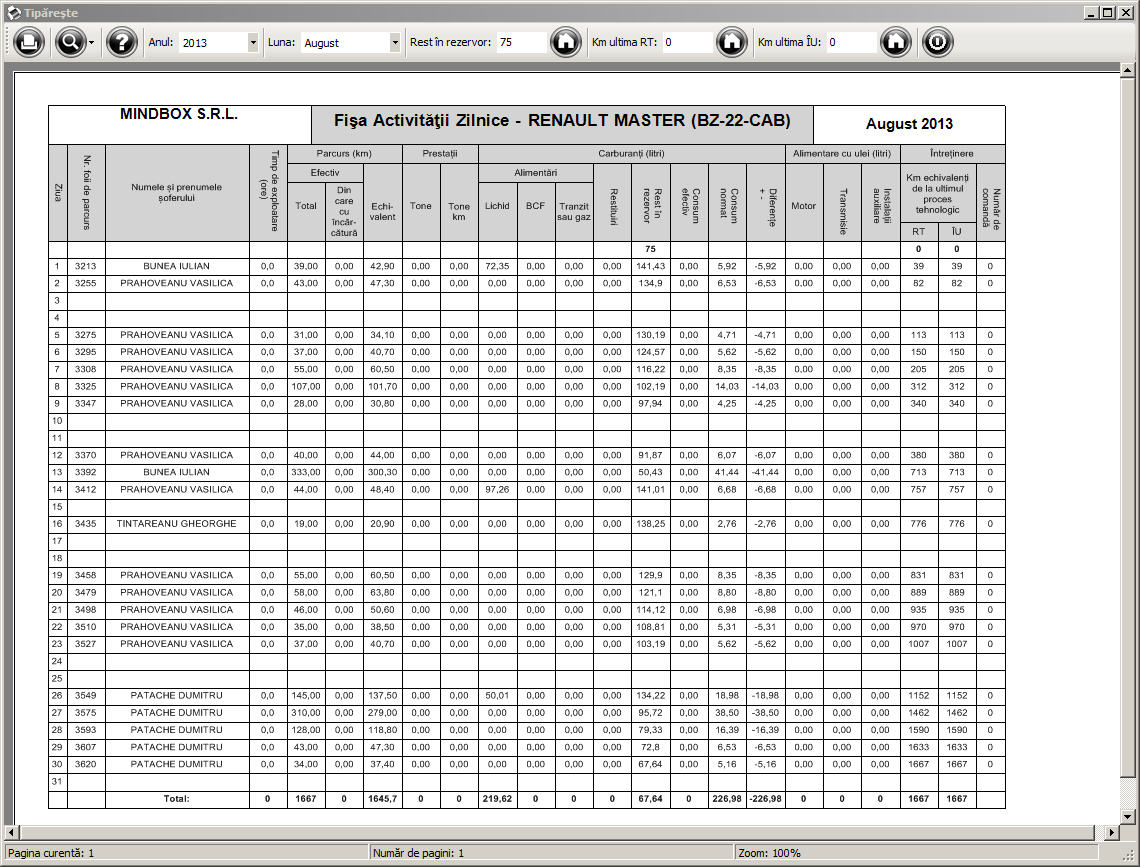
Task: Click the Rest în rezervor input field
Action: pyautogui.click(x=521, y=42)
